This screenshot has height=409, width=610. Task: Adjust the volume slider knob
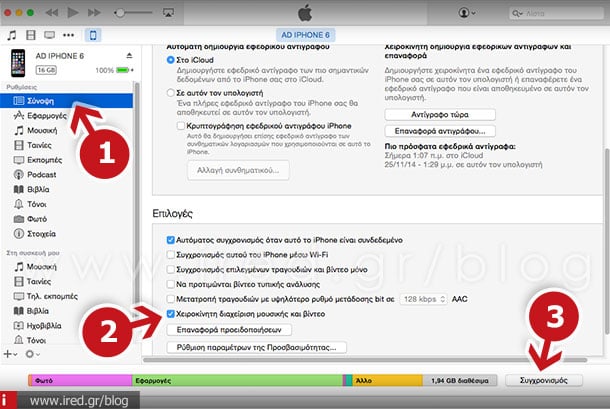pos(120,13)
